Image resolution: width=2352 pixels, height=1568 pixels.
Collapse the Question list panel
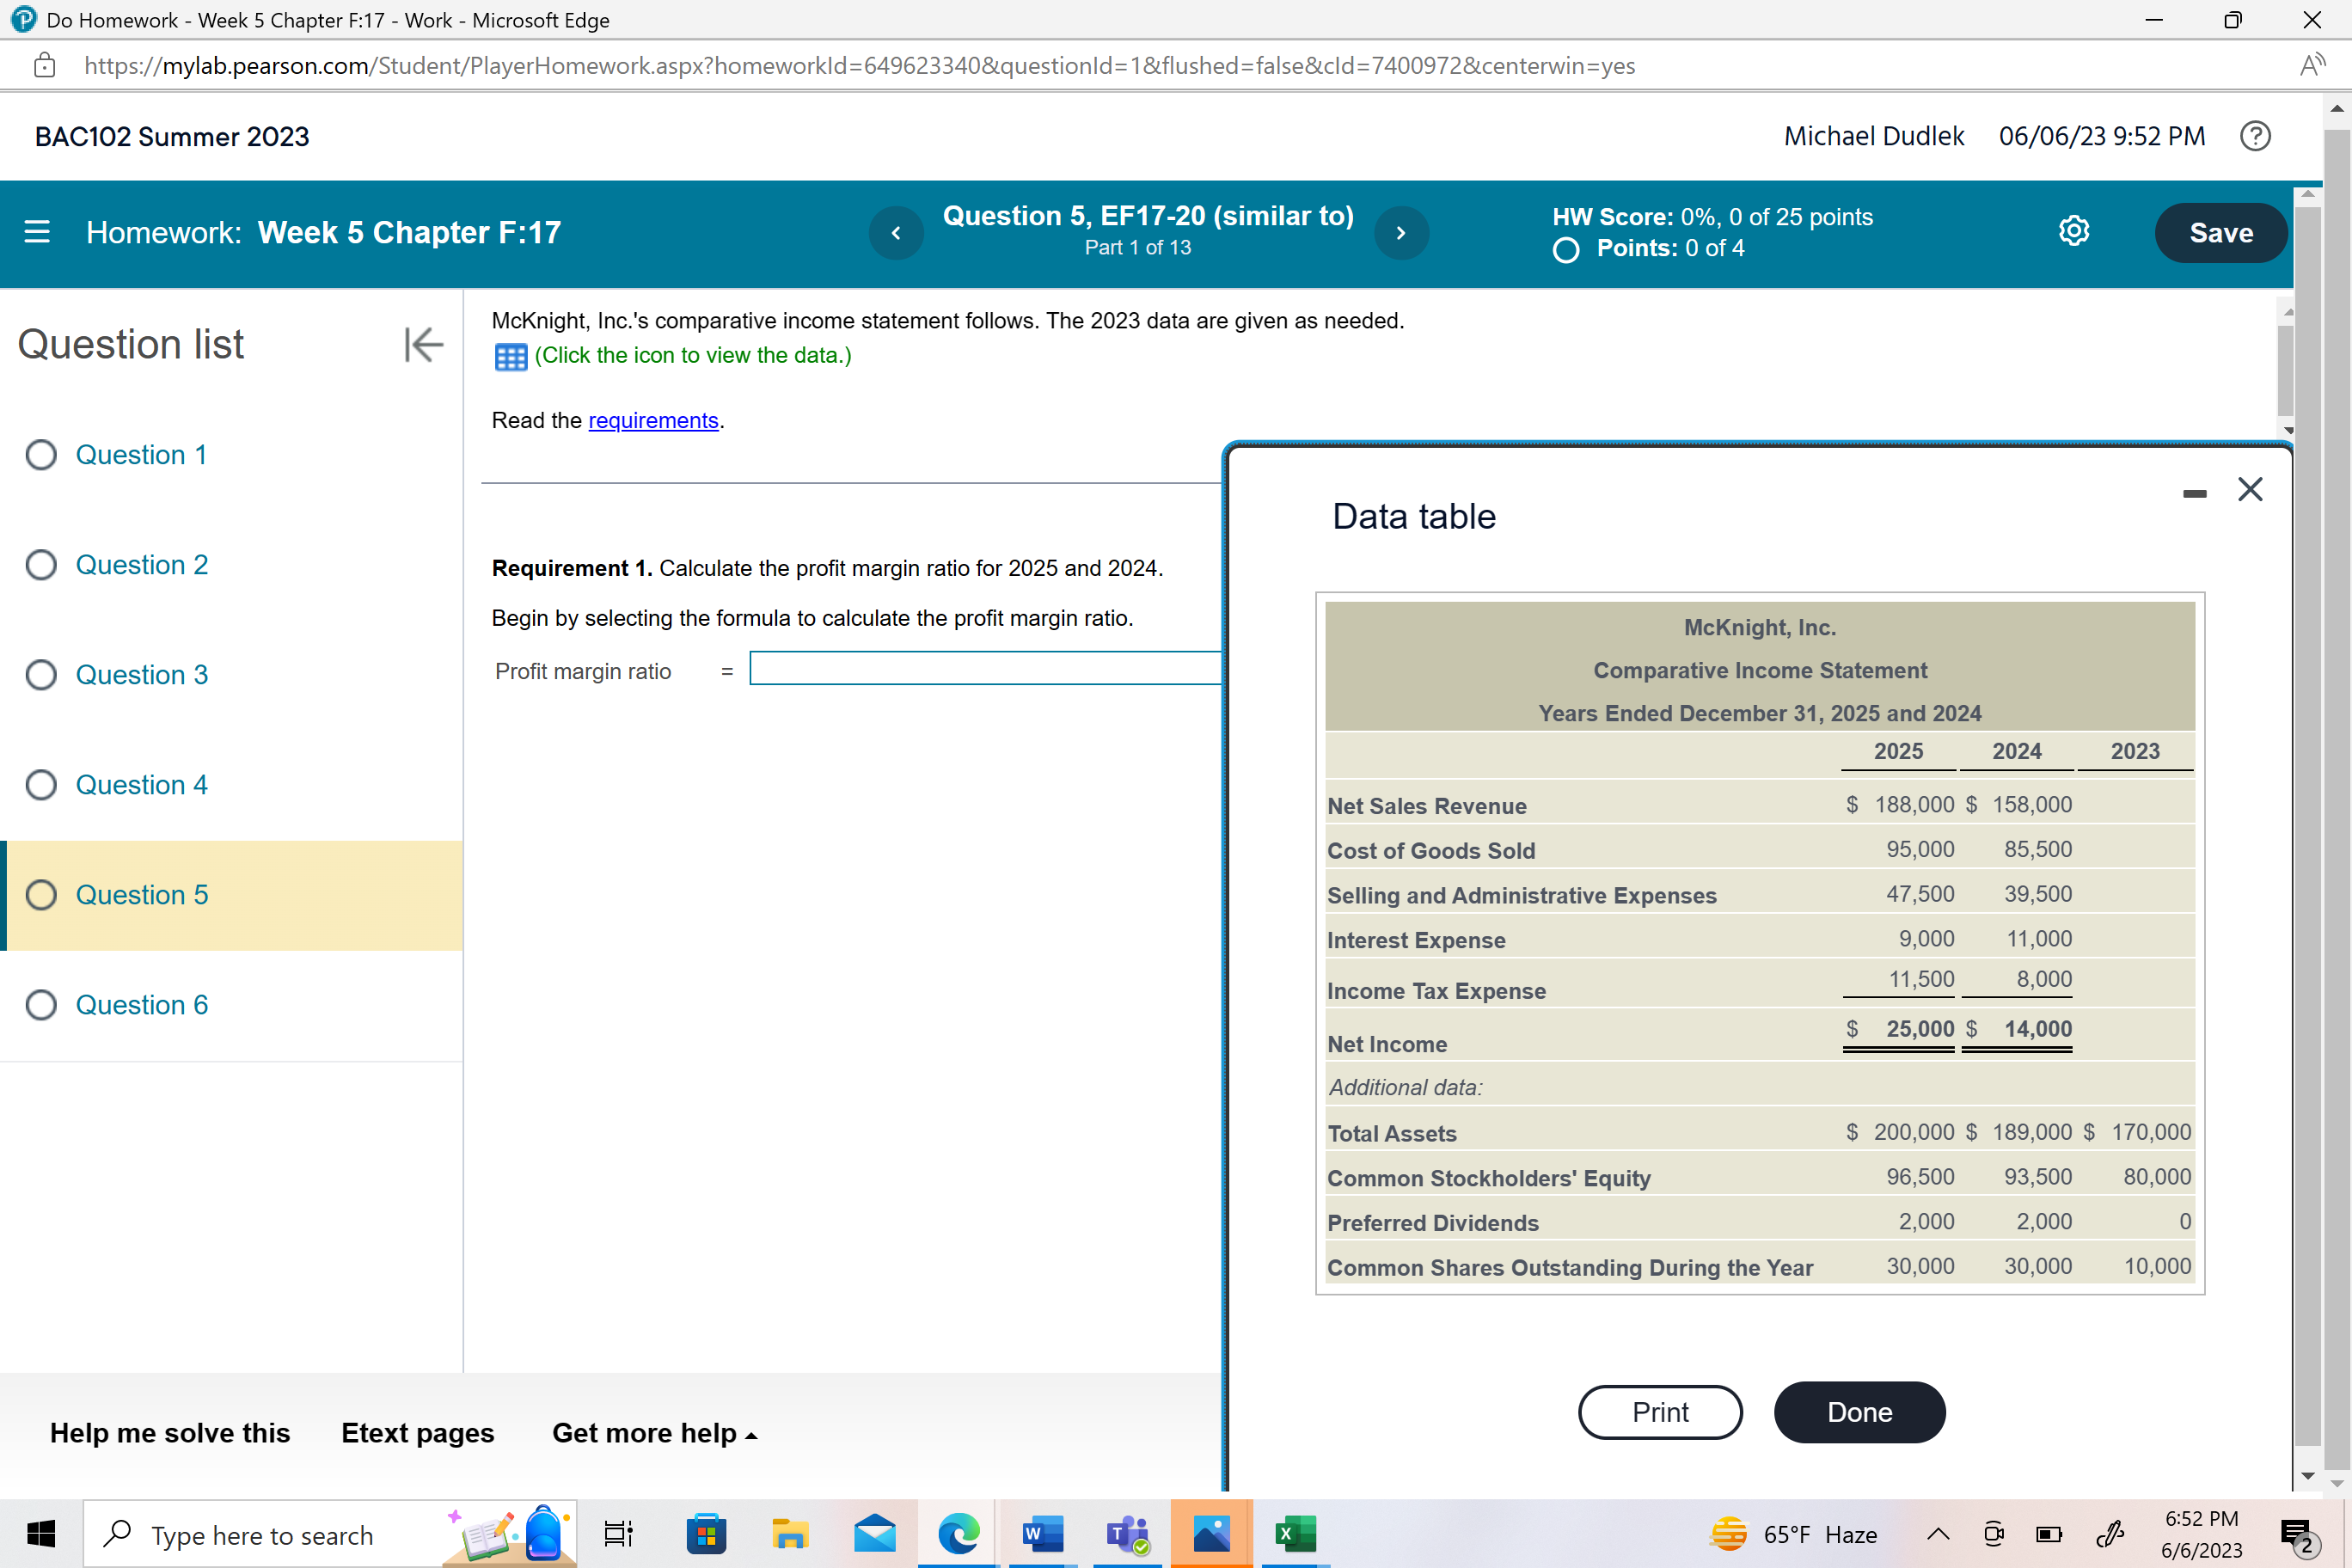click(423, 345)
